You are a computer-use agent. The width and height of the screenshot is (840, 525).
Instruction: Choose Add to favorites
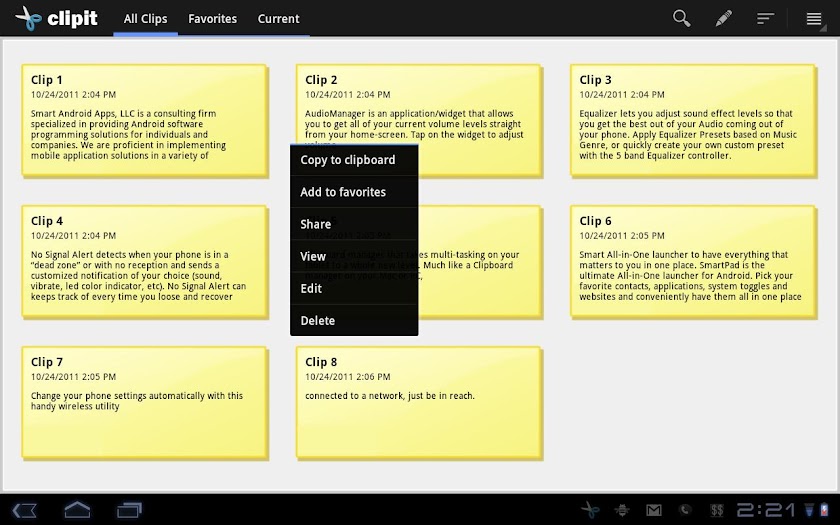point(354,192)
